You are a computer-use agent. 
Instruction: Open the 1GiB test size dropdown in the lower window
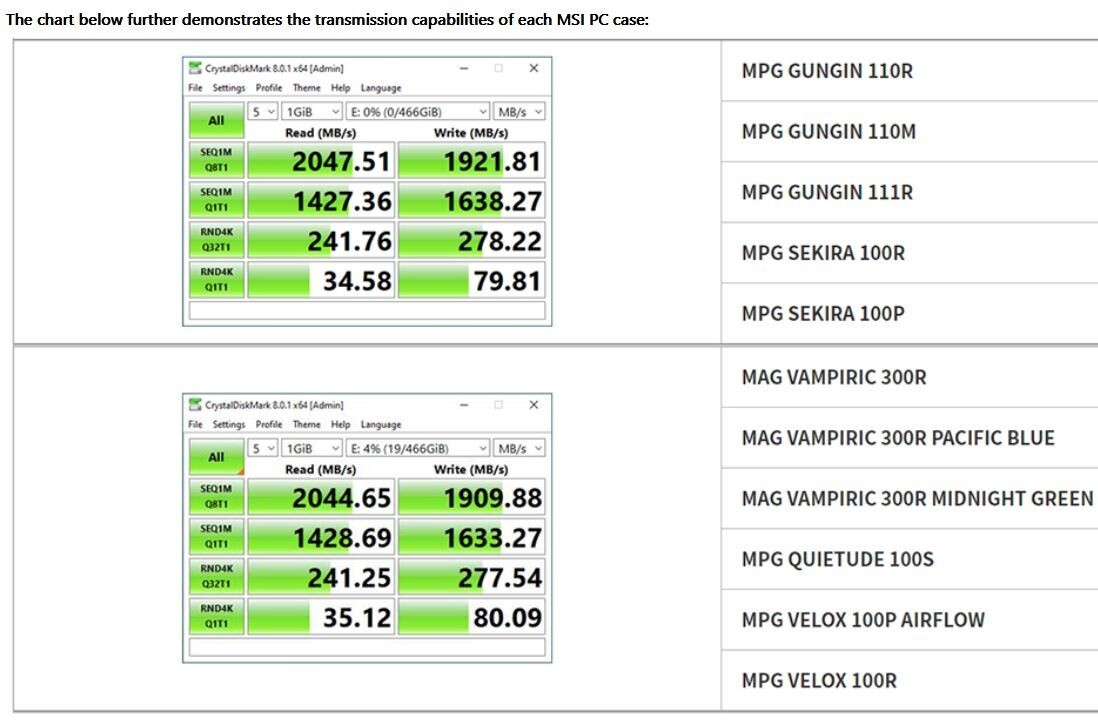point(312,448)
